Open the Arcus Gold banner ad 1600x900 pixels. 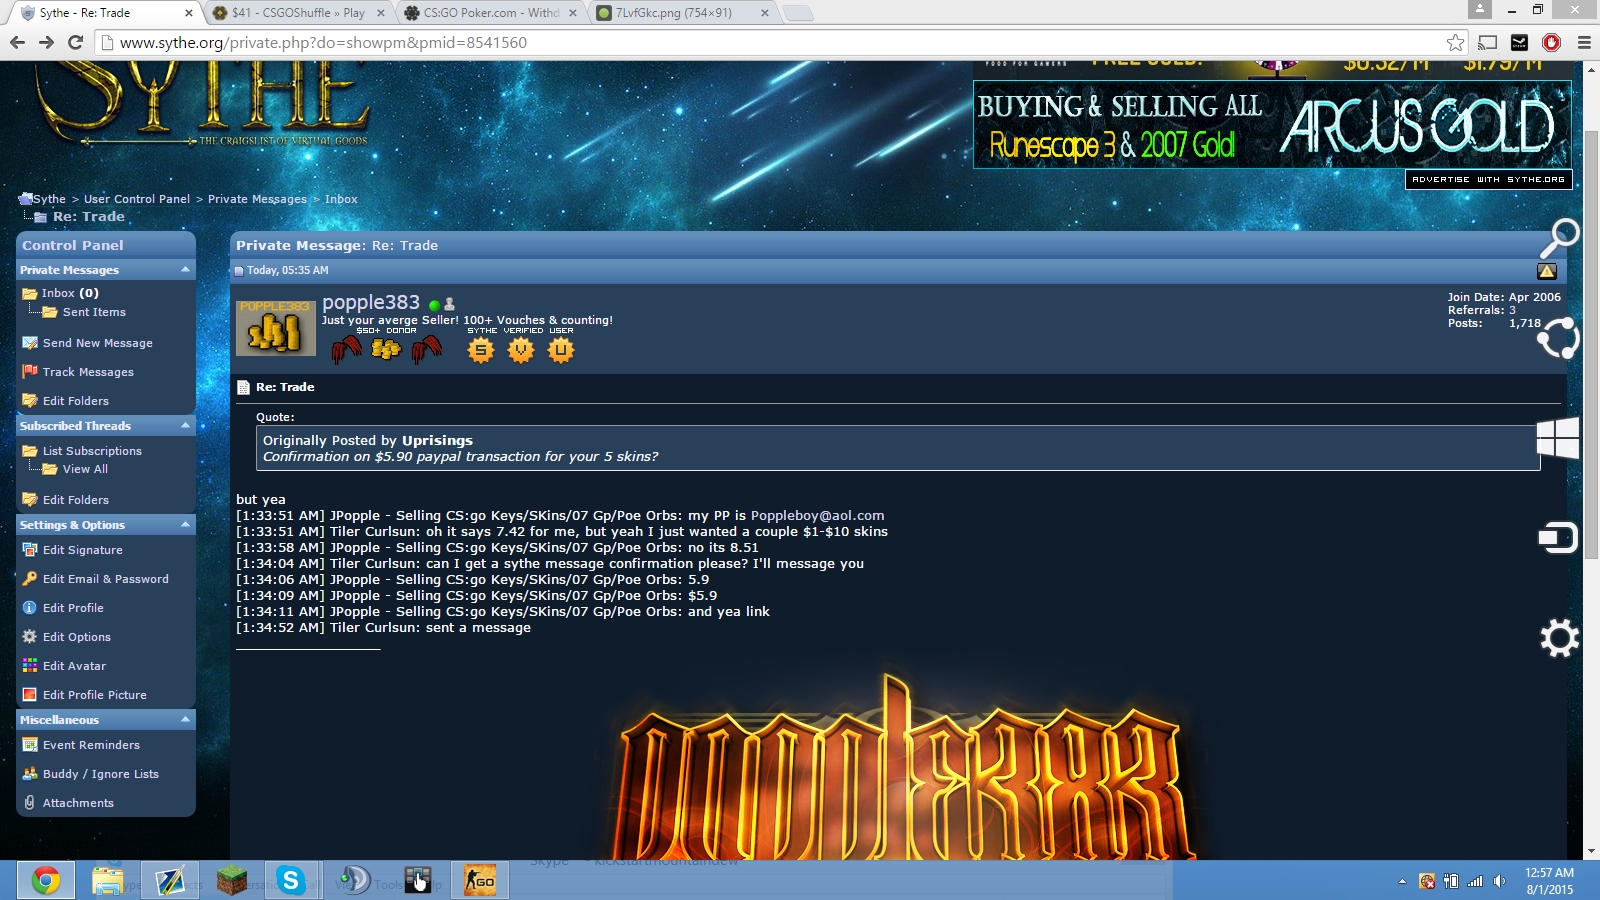1272,125
